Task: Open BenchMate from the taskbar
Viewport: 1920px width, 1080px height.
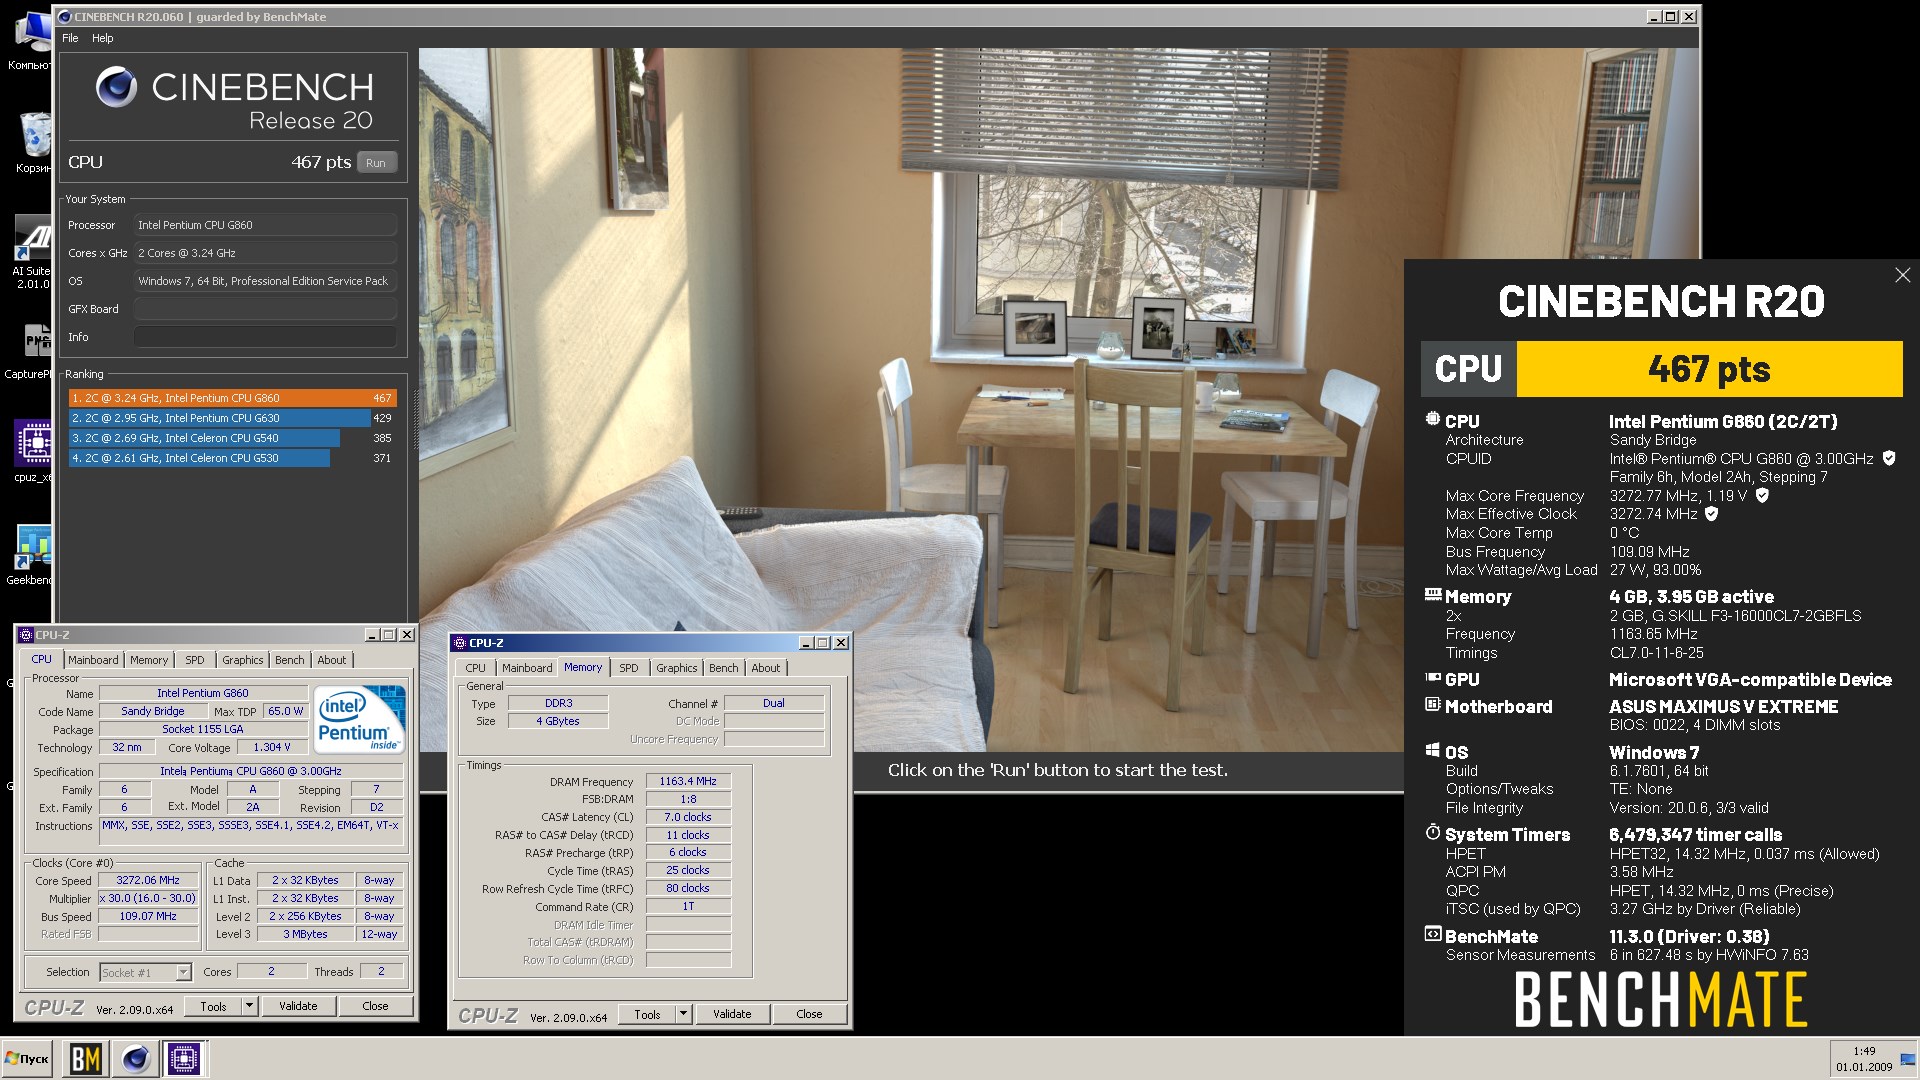Action: coord(86,1058)
